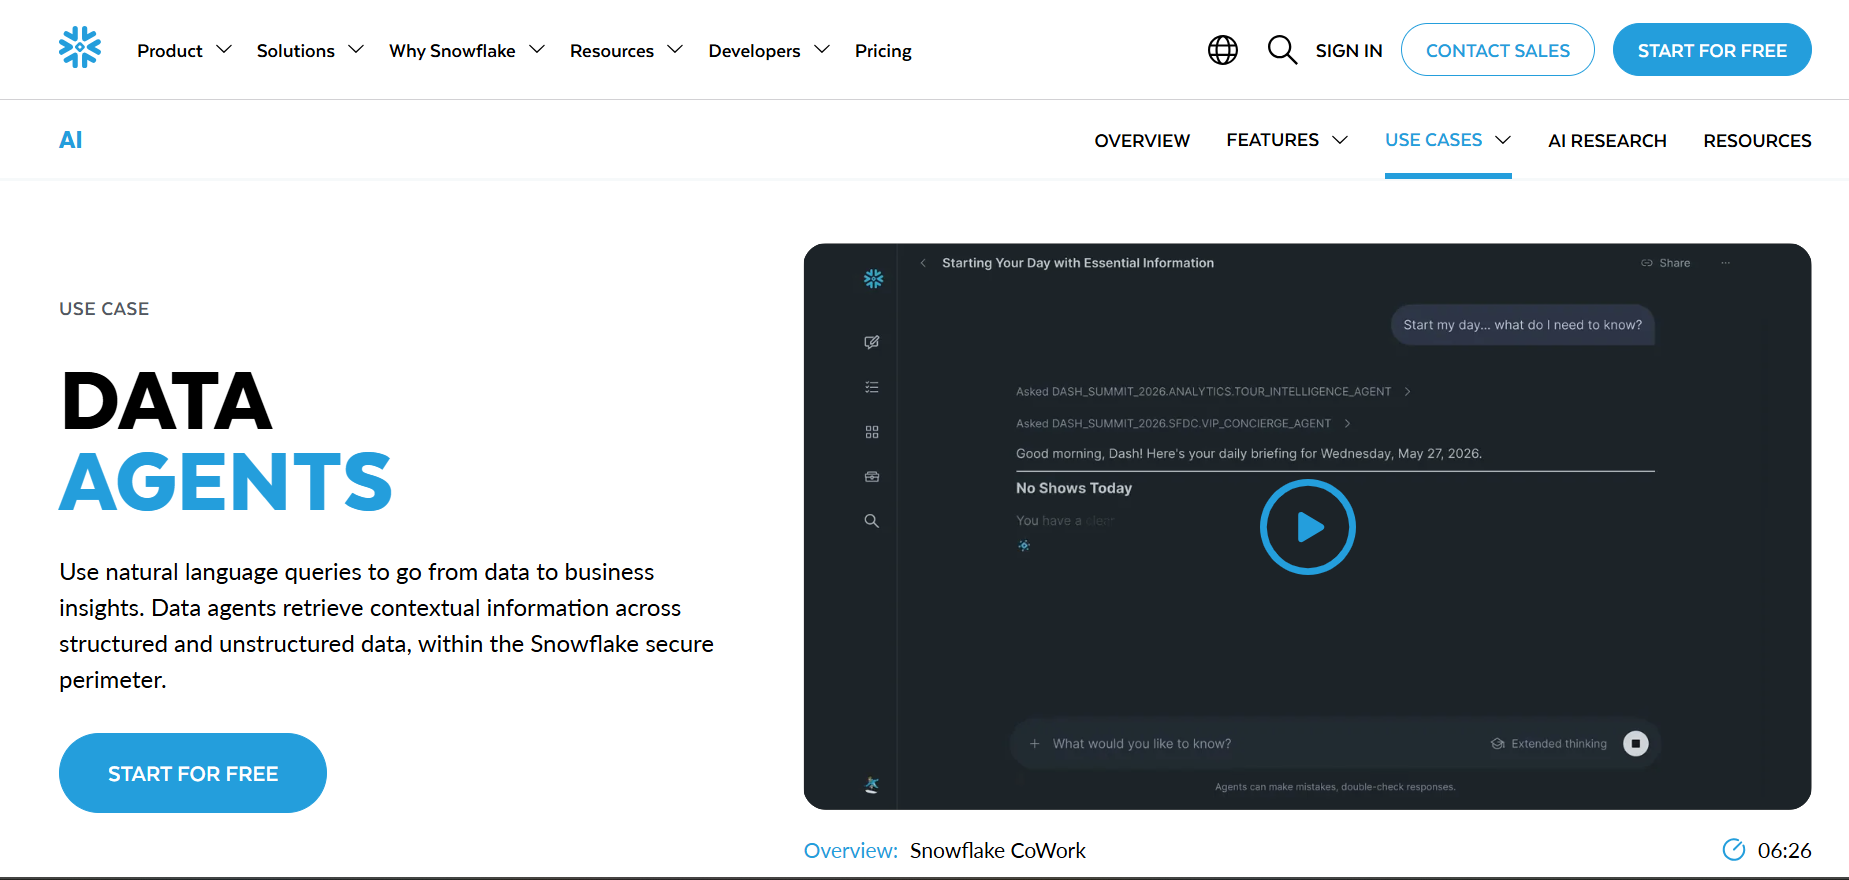Click the briefcase icon in the video sidebar
This screenshot has height=880, width=1849.
click(x=872, y=477)
